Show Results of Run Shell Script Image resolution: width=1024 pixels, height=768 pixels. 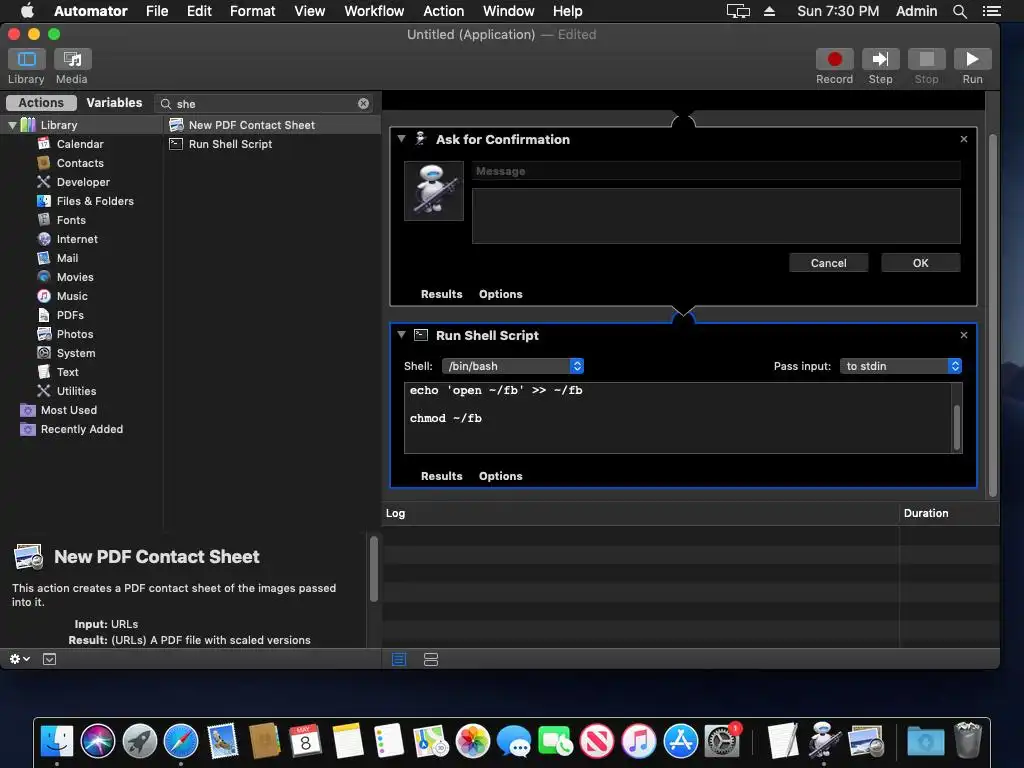(x=441, y=476)
